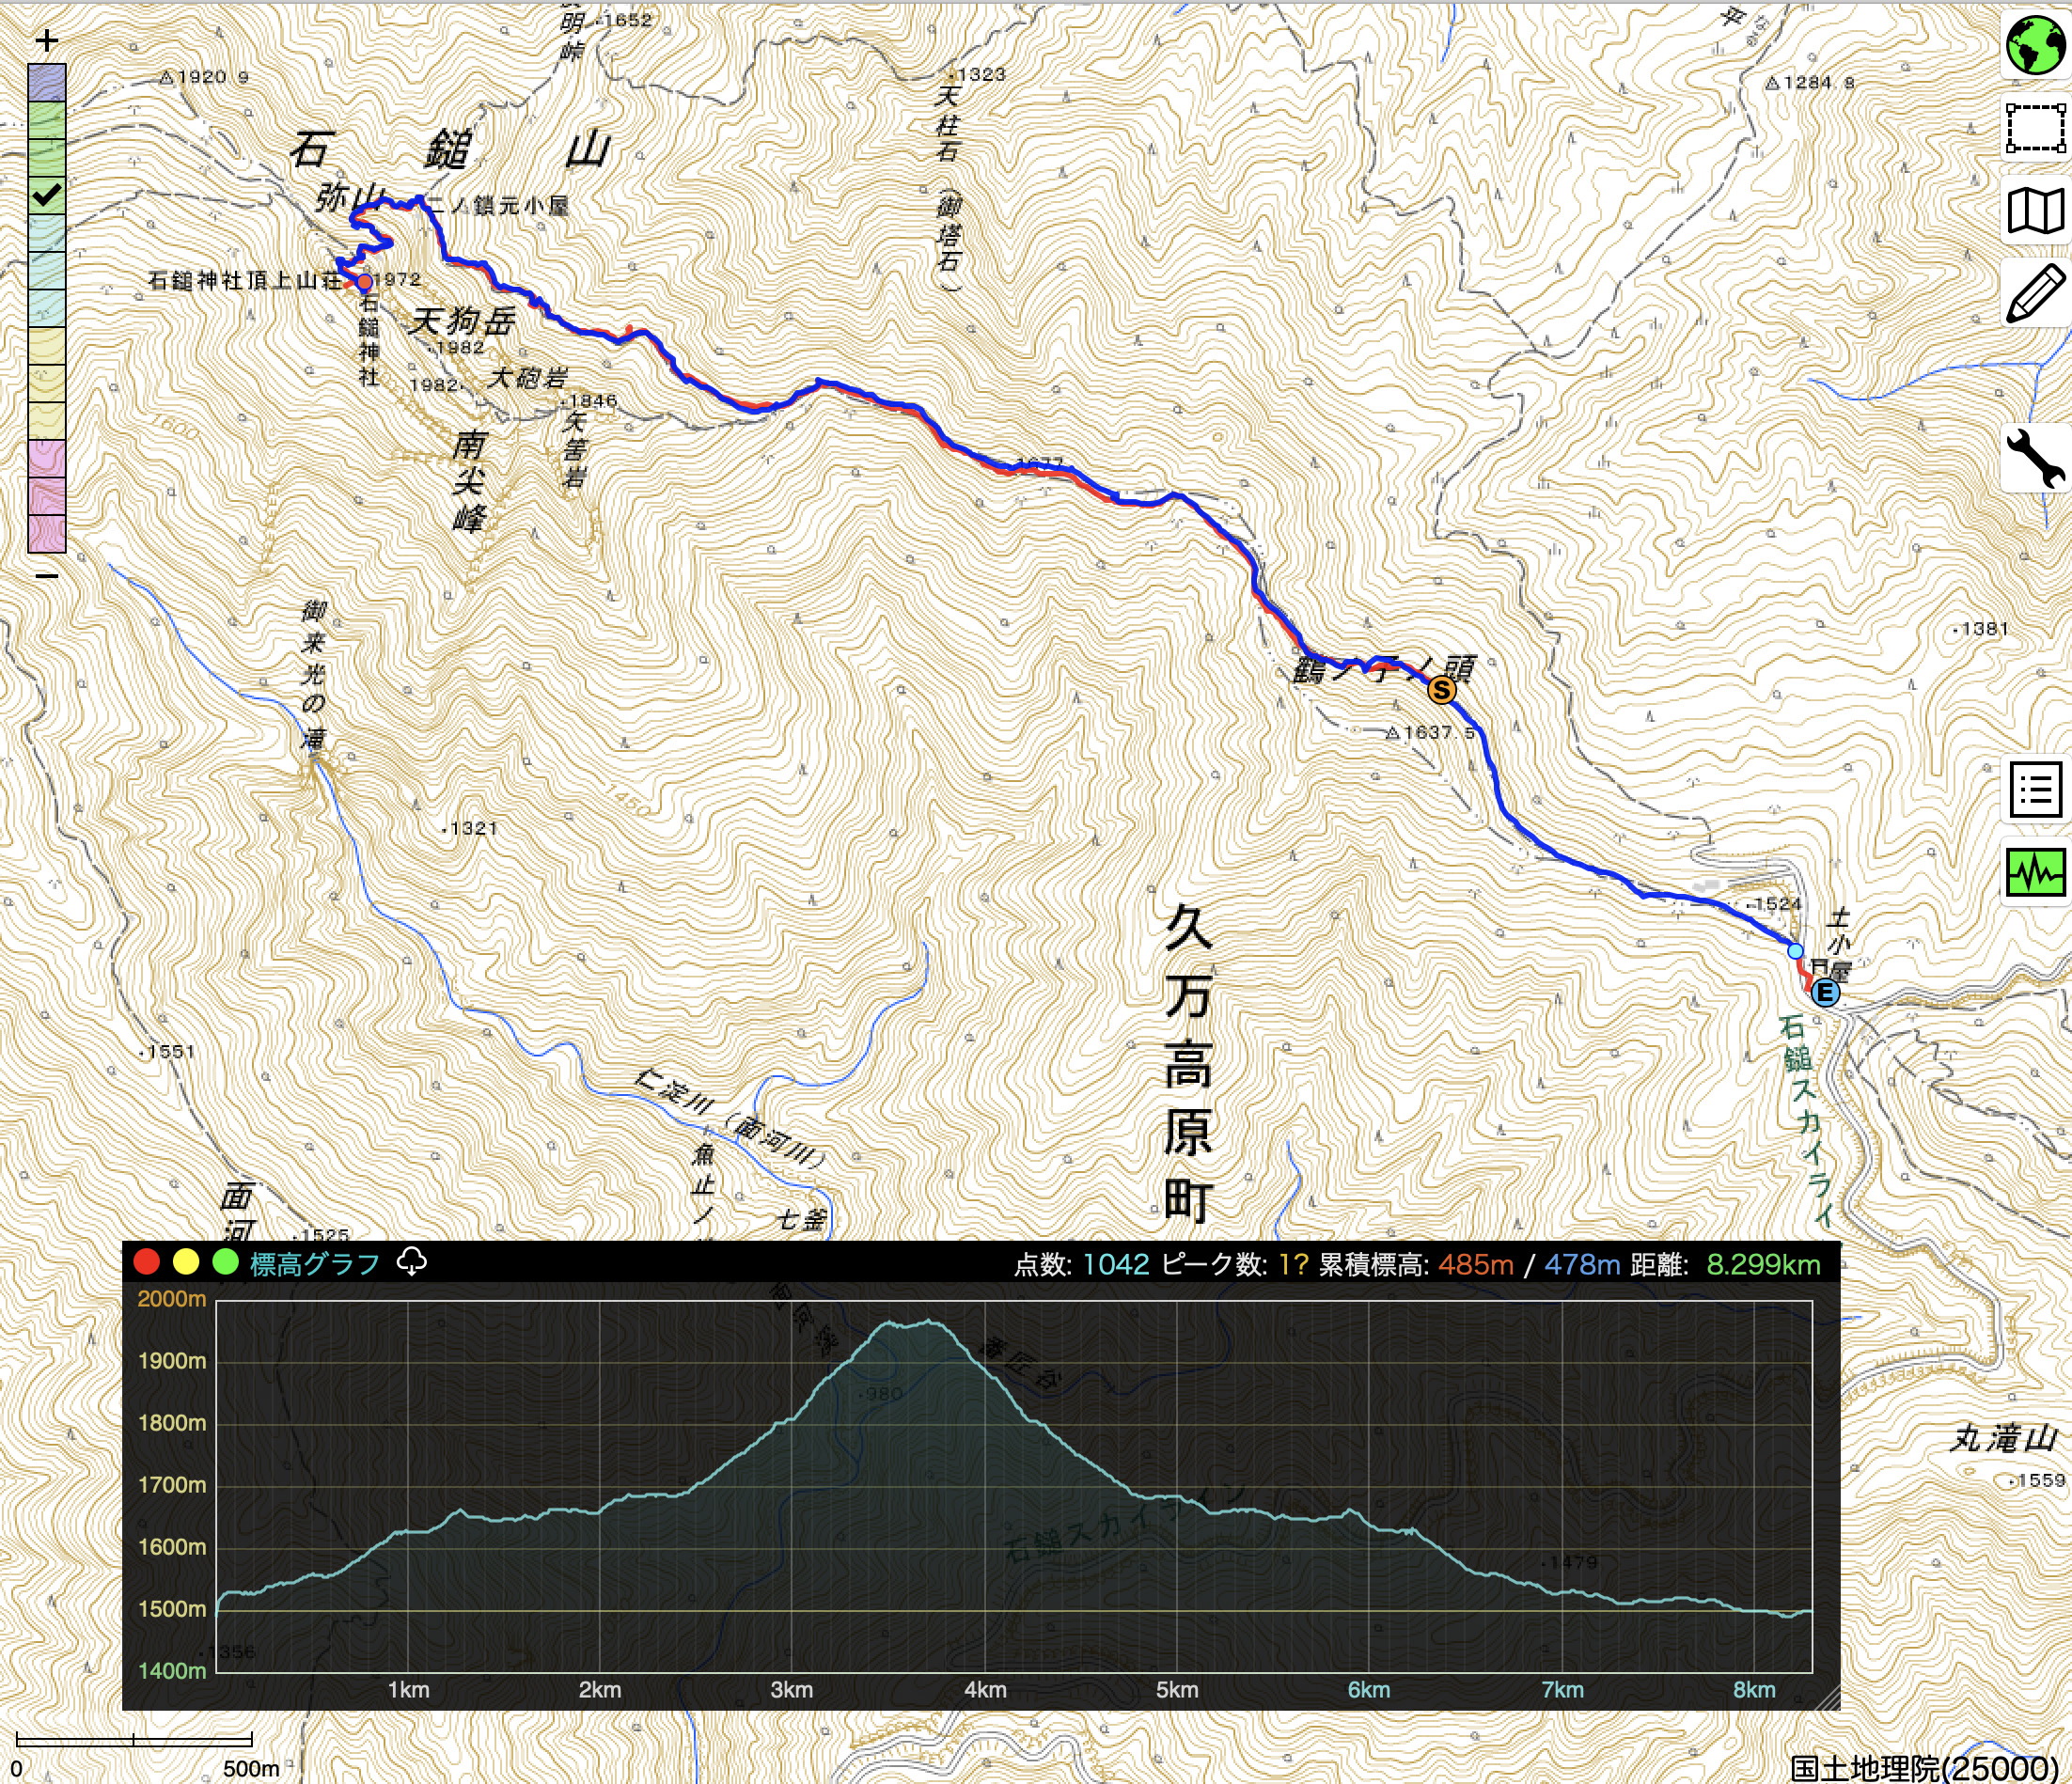
Task: Open the folded map icon
Action: [2035, 211]
